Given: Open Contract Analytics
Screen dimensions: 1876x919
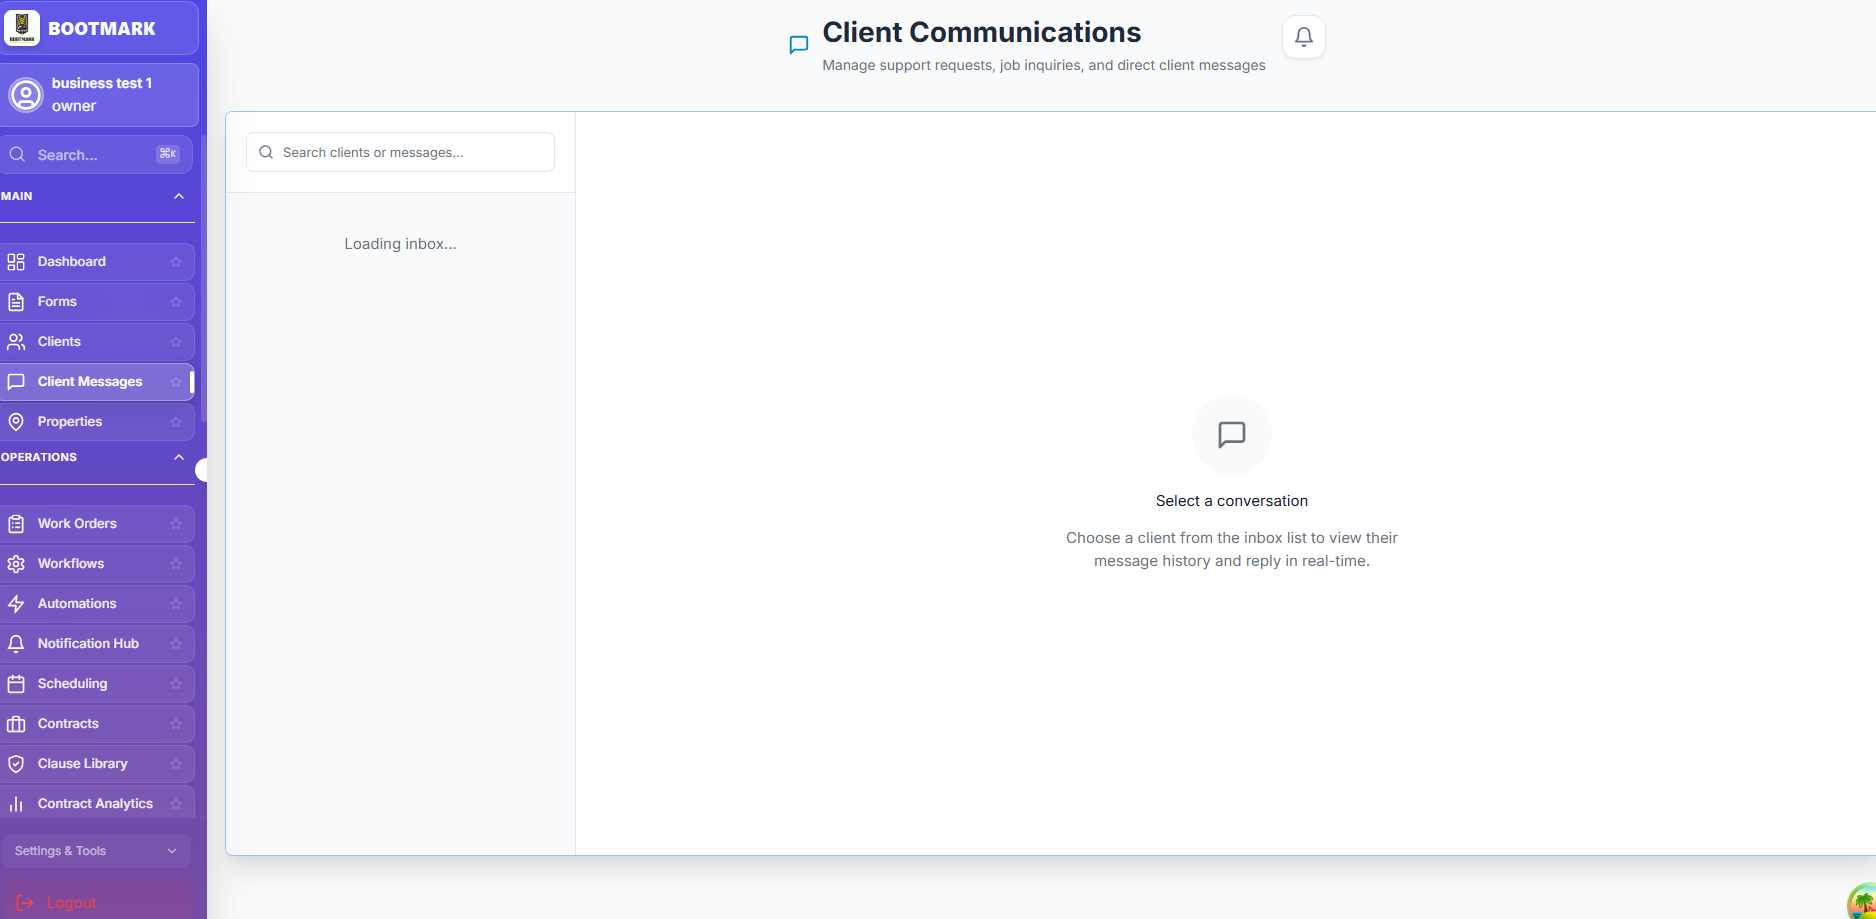Looking at the screenshot, I should (x=97, y=804).
